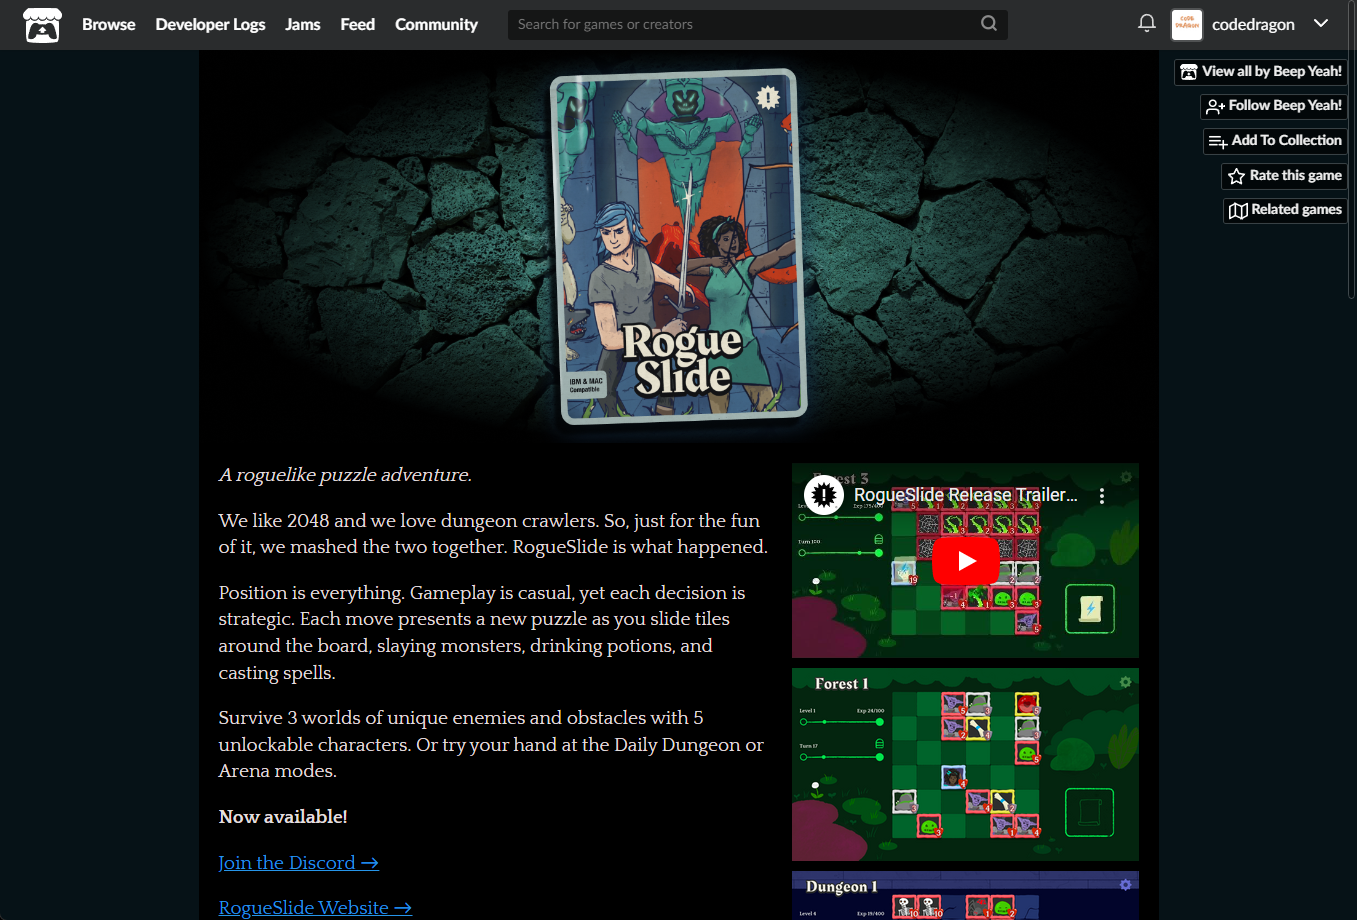
Task: Click 'A roguelike puzzle adventure.' tagline
Action: click(345, 475)
